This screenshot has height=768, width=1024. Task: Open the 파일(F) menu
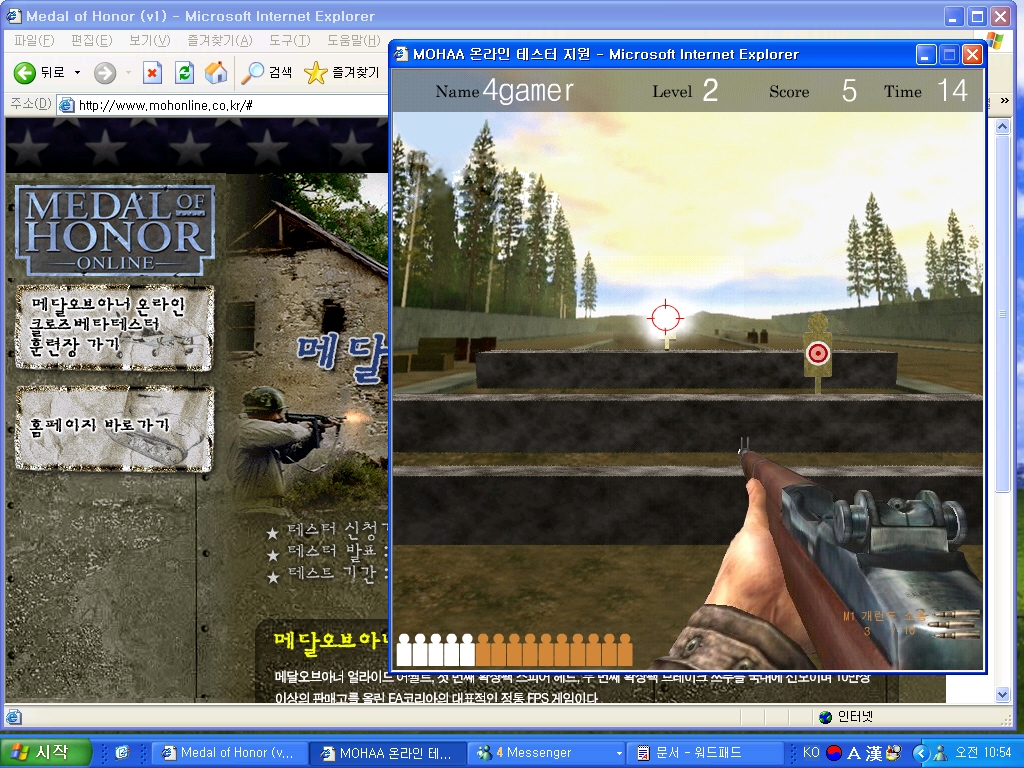34,40
